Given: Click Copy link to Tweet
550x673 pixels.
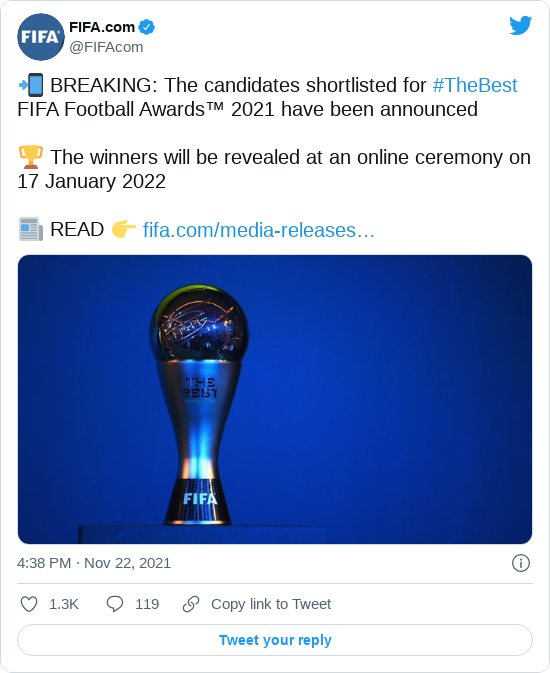Looking at the screenshot, I should coord(271,604).
